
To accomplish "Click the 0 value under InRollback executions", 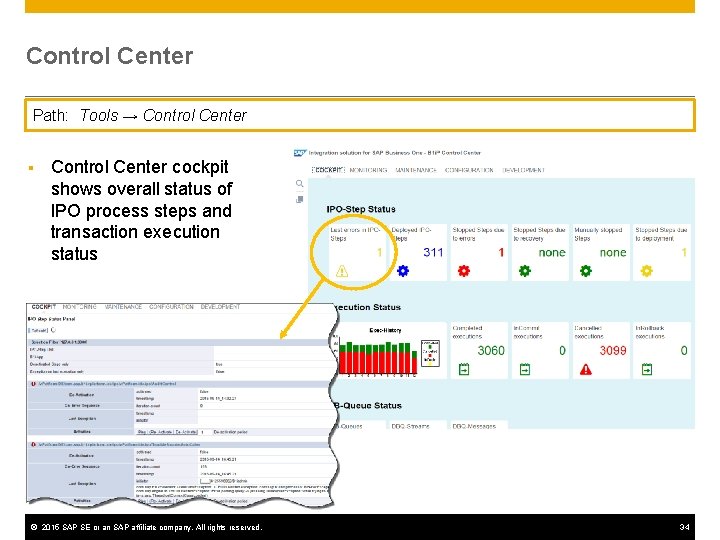I will coord(684,351).
